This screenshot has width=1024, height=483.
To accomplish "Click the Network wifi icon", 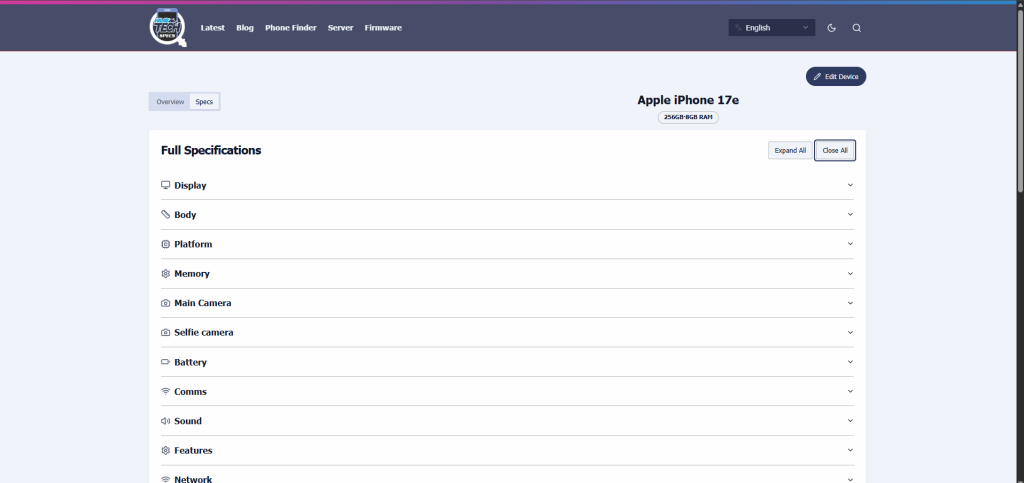I will tap(165, 479).
